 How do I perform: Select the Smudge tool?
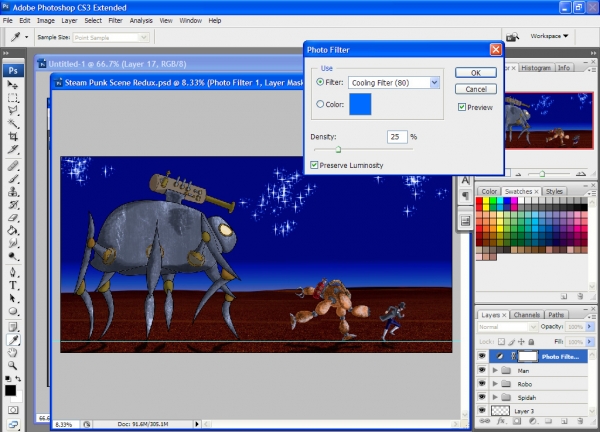[13, 243]
